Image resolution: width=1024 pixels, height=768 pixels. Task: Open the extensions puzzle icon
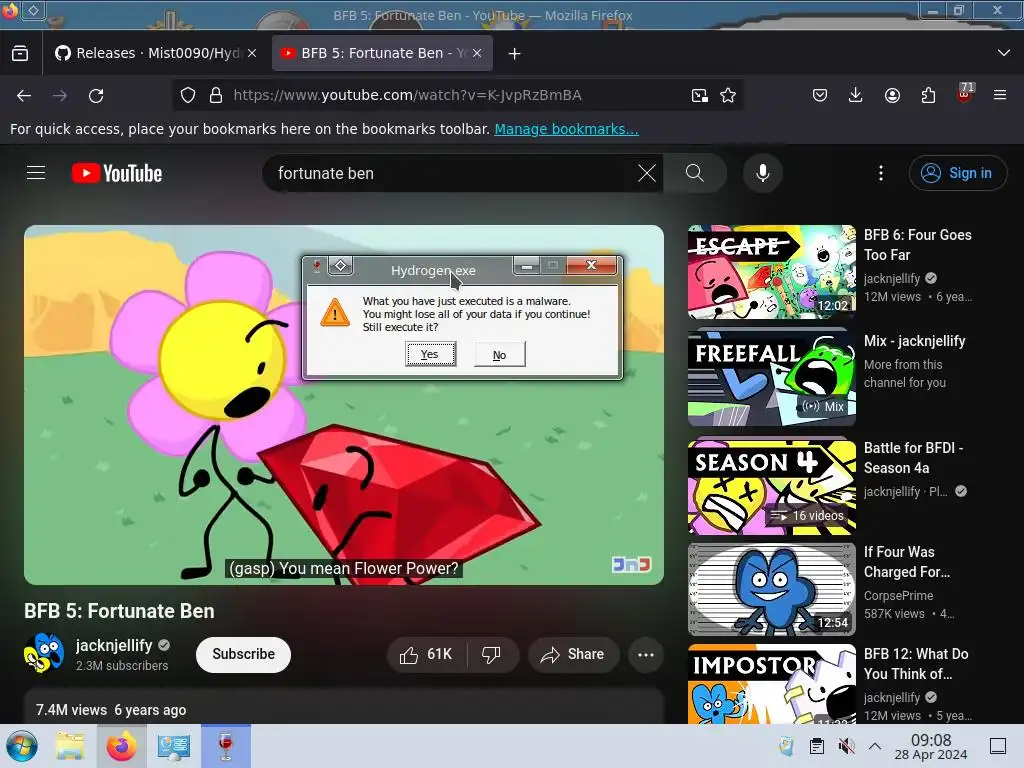(x=928, y=95)
